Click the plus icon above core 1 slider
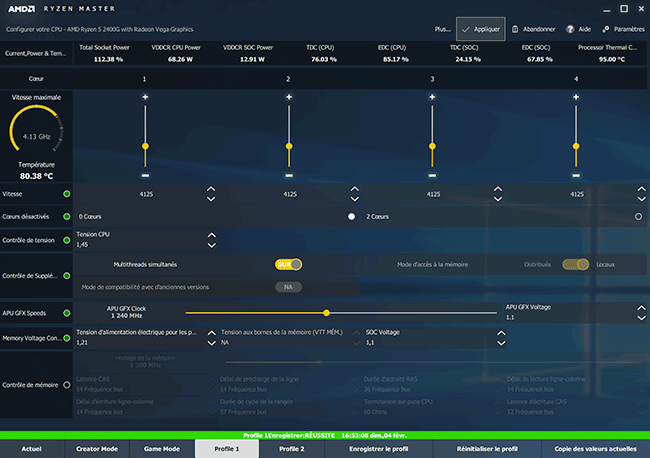Screen dimensions: 650x458 145,97
